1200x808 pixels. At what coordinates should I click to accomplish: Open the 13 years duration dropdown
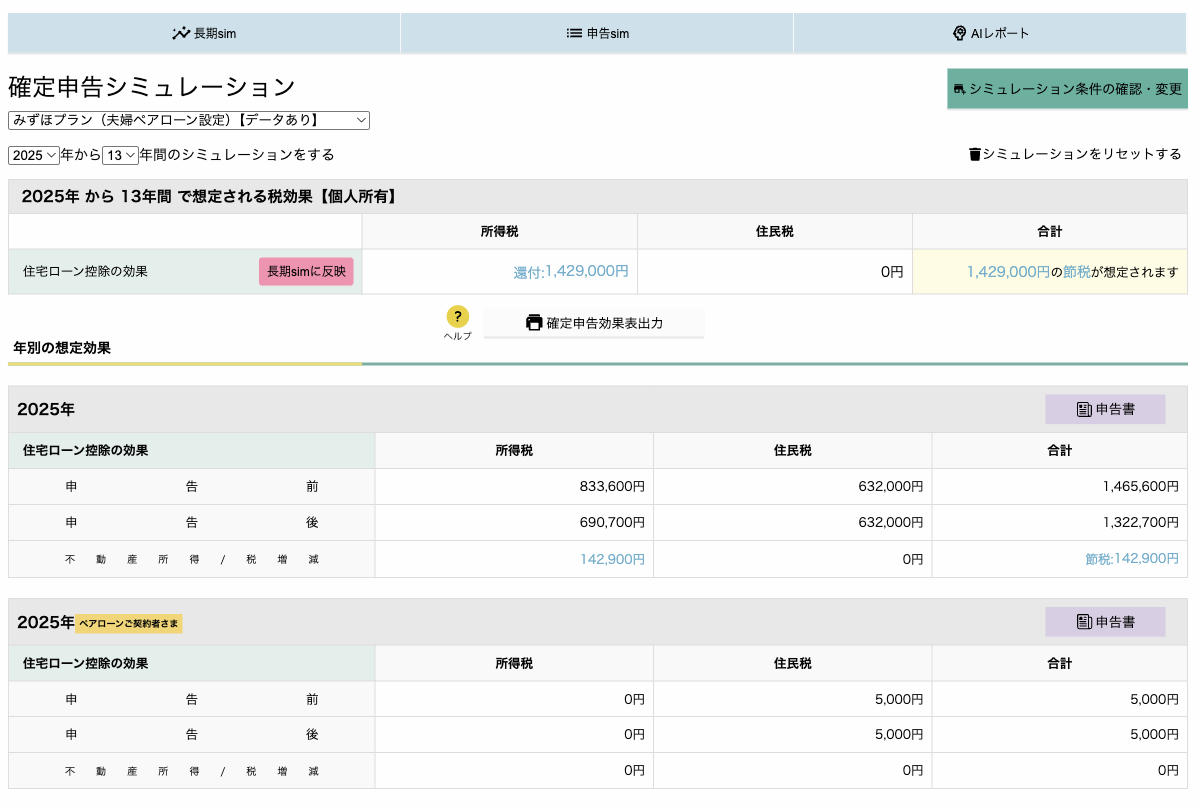pyautogui.click(x=120, y=155)
